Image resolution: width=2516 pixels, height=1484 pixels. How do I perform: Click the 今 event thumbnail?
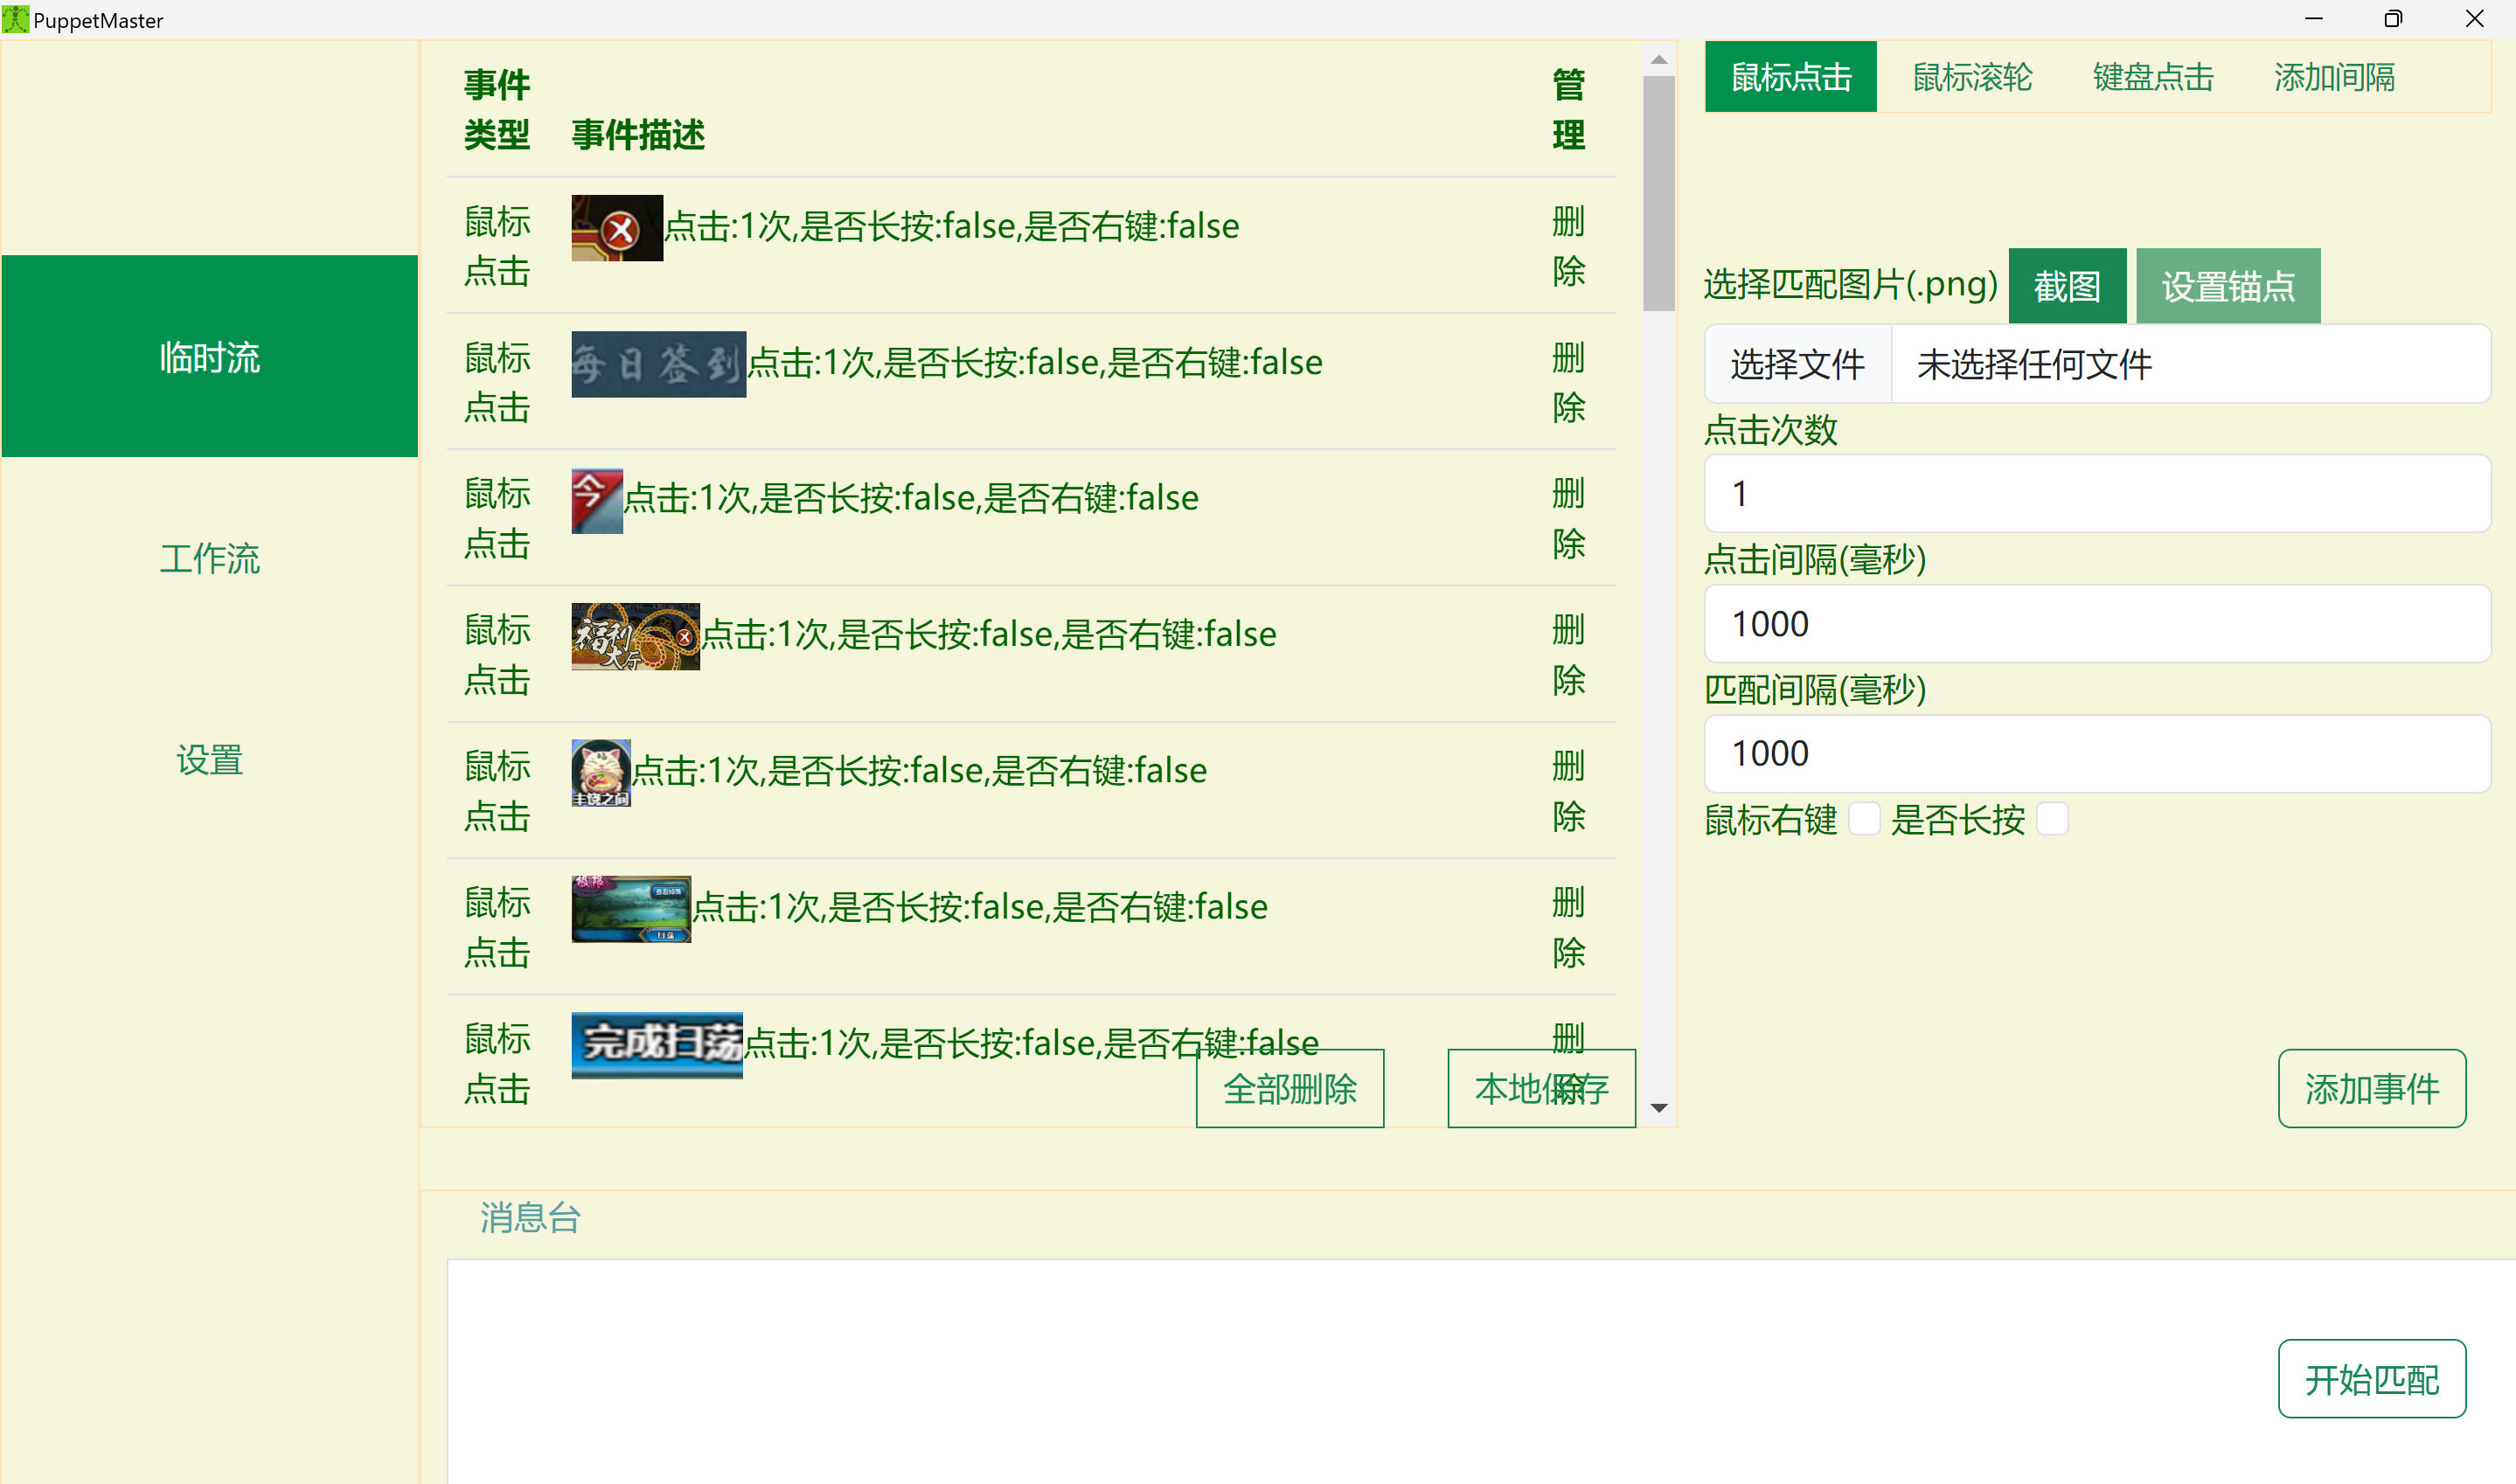(x=596, y=499)
